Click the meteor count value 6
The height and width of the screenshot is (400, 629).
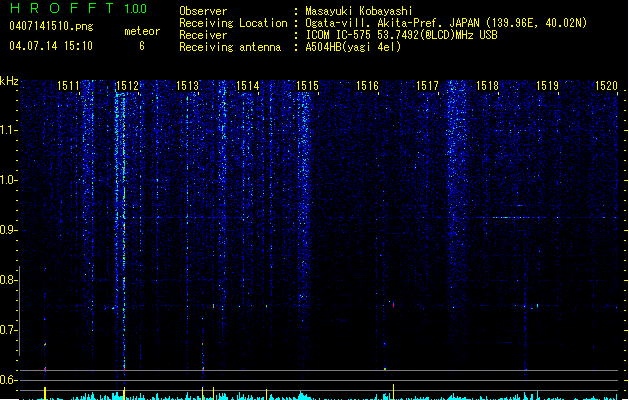tap(142, 46)
